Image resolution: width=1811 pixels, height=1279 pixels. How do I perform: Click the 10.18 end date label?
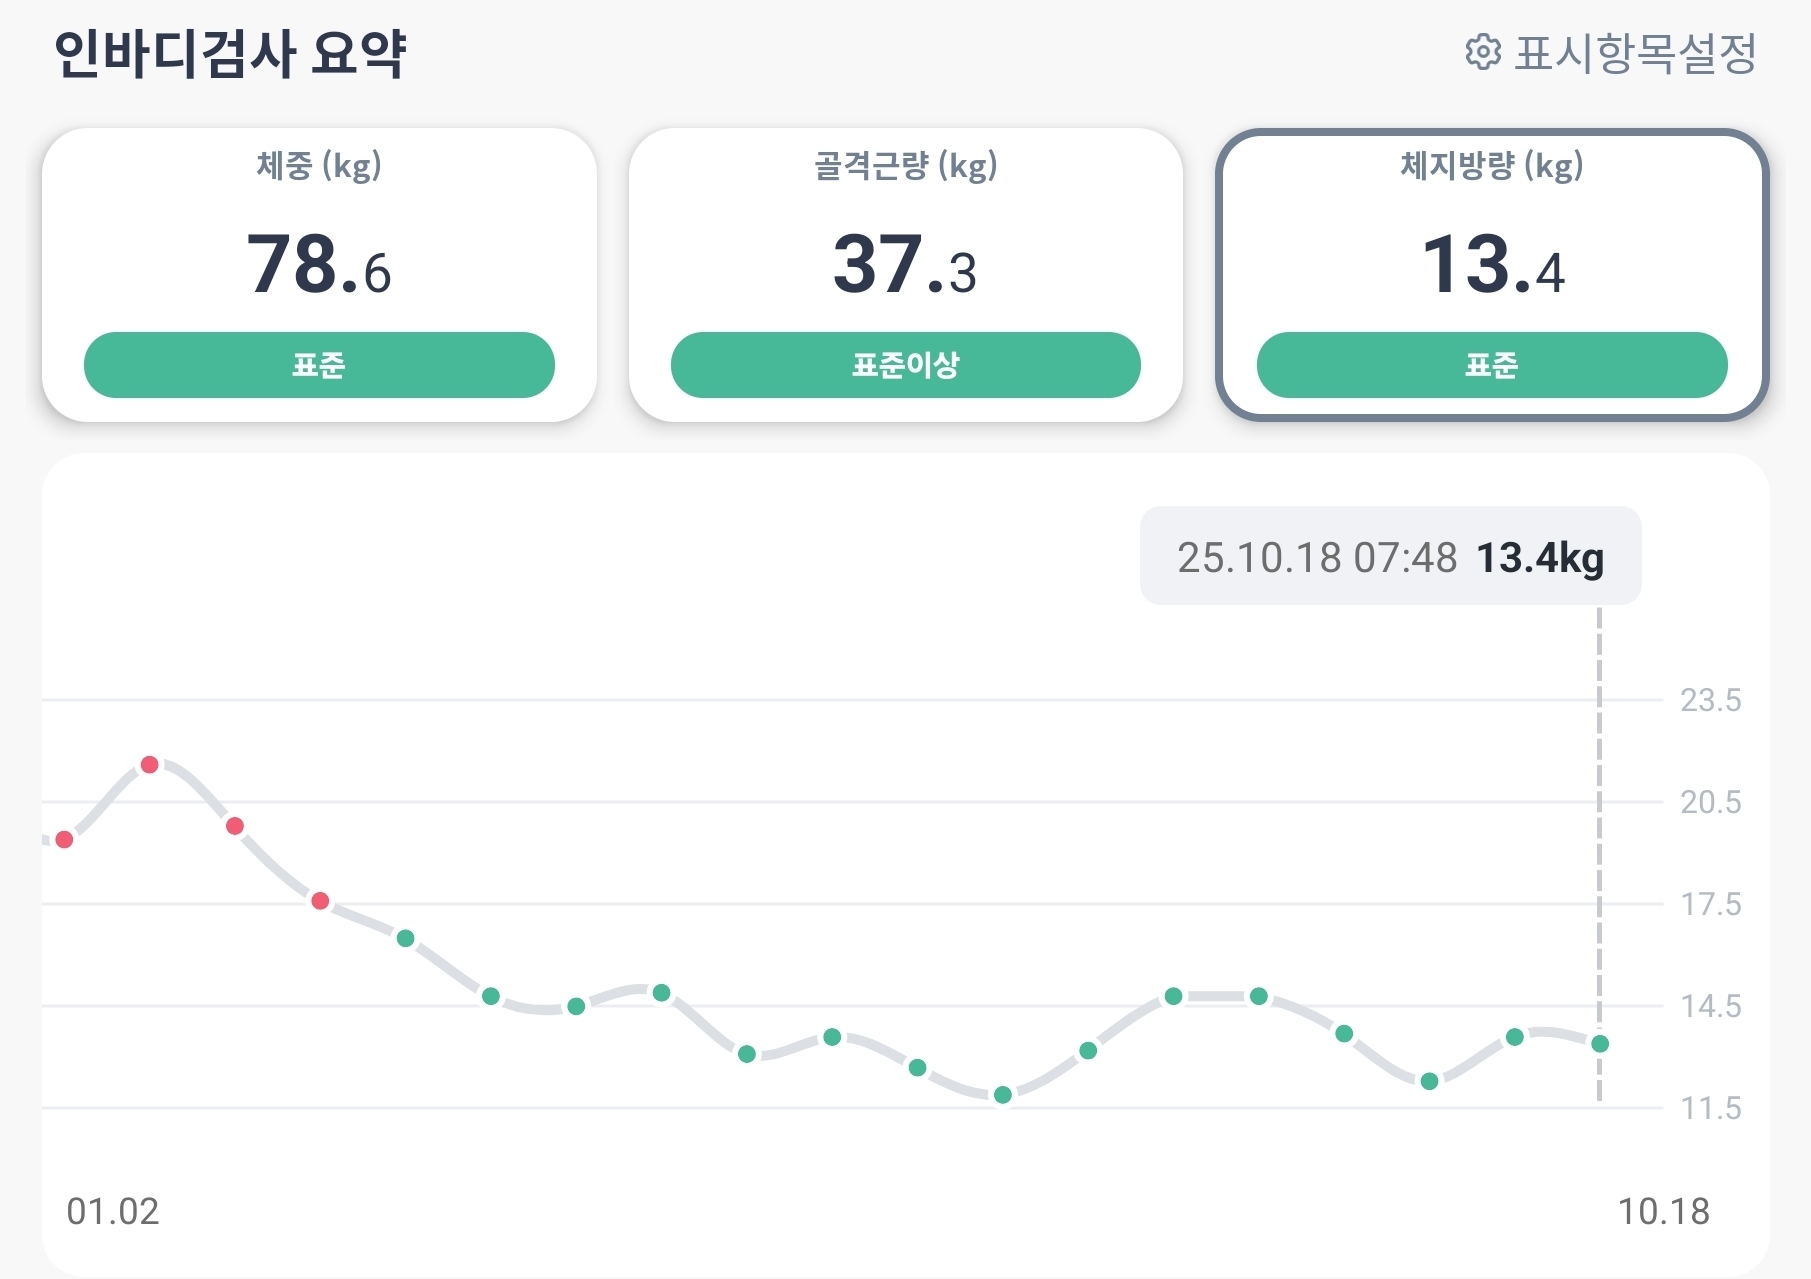coord(1664,1211)
